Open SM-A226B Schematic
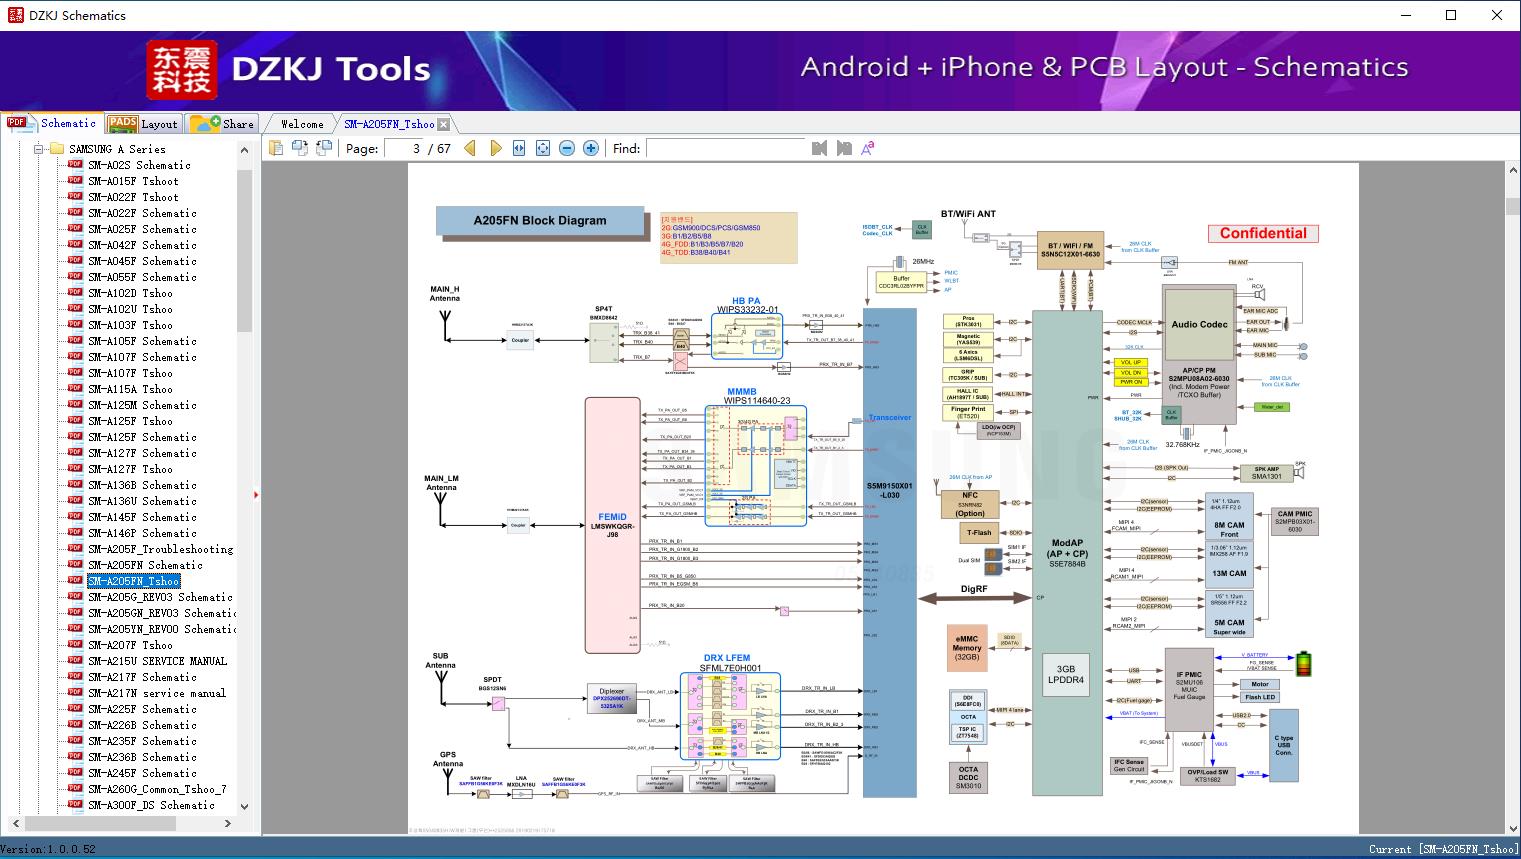 click(x=142, y=725)
